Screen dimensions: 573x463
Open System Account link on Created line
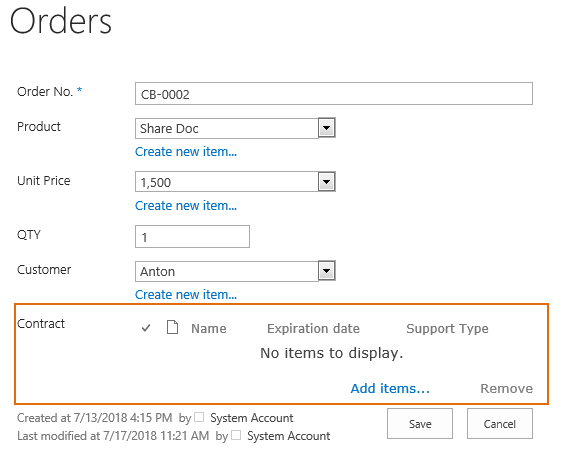pos(251,418)
